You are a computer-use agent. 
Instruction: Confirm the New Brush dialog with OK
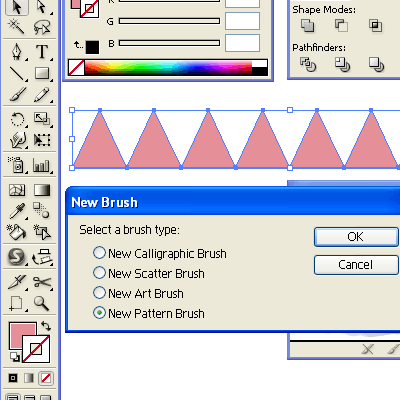coord(356,237)
